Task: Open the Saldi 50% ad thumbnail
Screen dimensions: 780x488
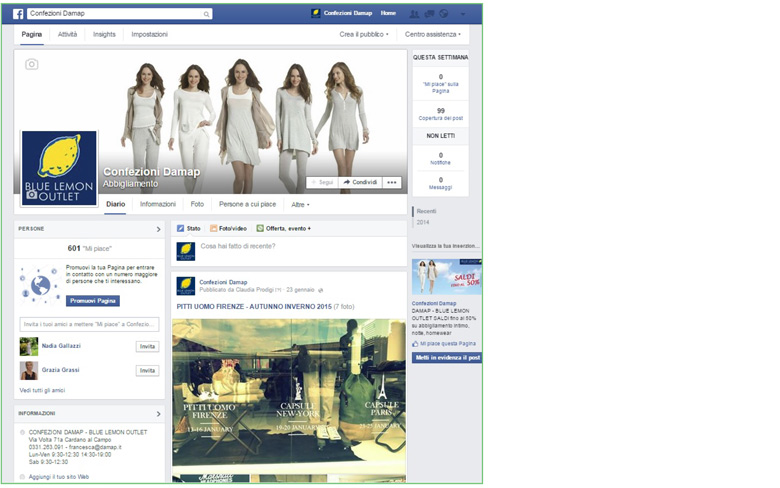Action: coord(447,277)
